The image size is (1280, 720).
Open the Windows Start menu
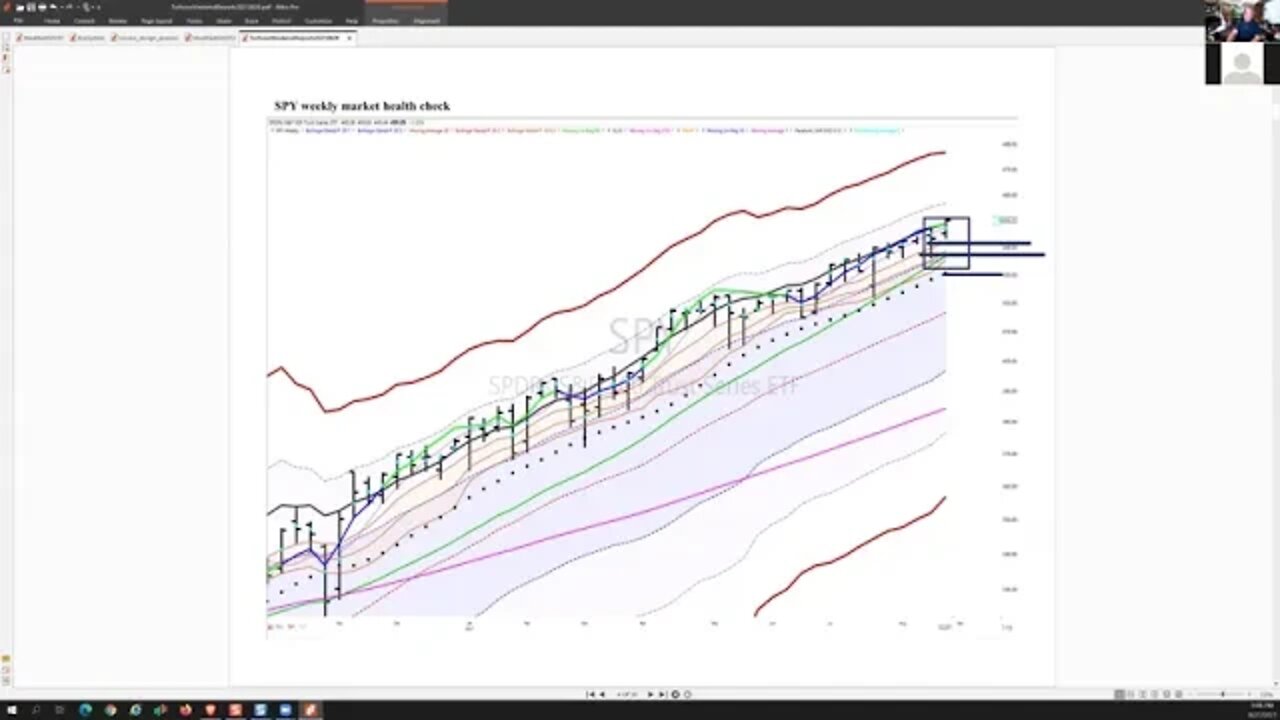click(x=10, y=710)
